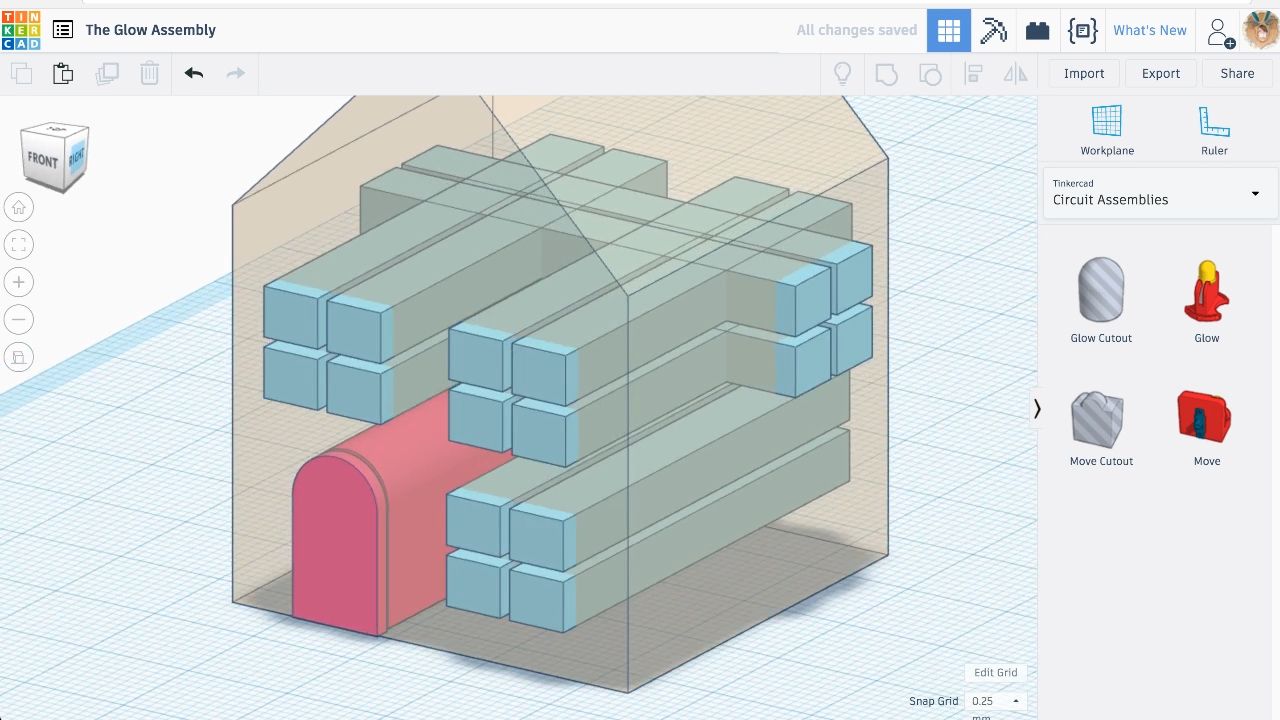Toggle orthographic perspective view

[19, 357]
